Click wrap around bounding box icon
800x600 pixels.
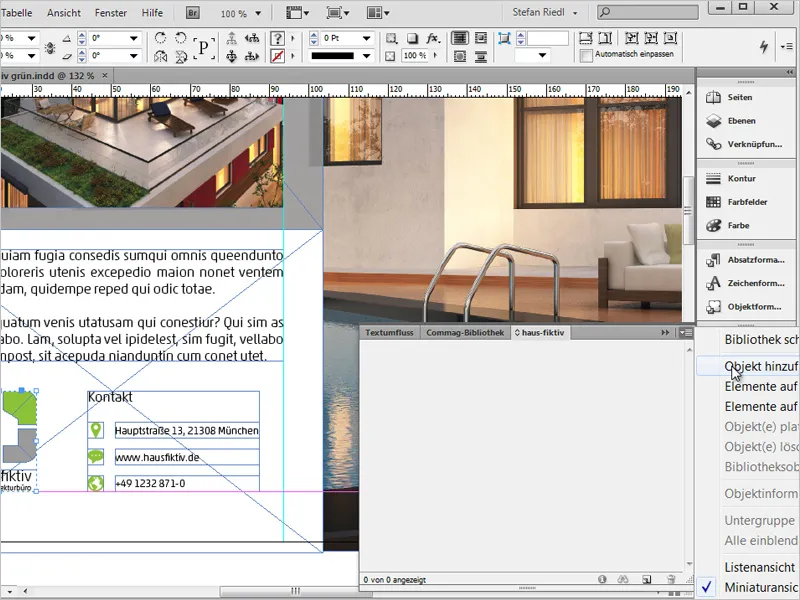coord(481,38)
